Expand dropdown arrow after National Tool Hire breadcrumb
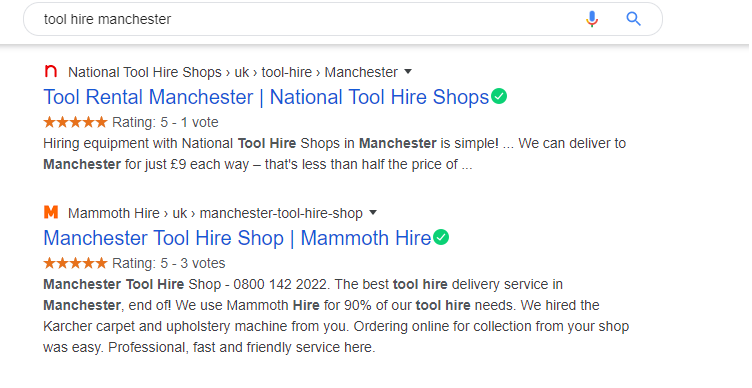The height and width of the screenshot is (388, 752). tap(408, 72)
